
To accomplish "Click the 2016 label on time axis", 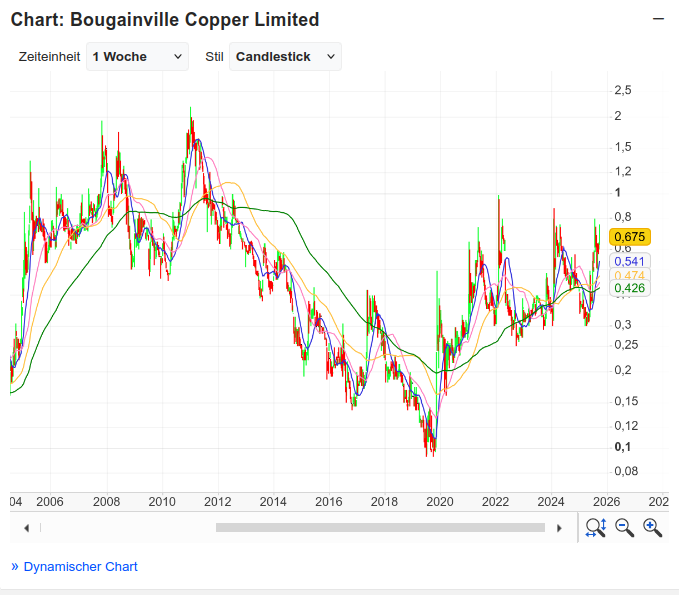I will pyautogui.click(x=329, y=502).
